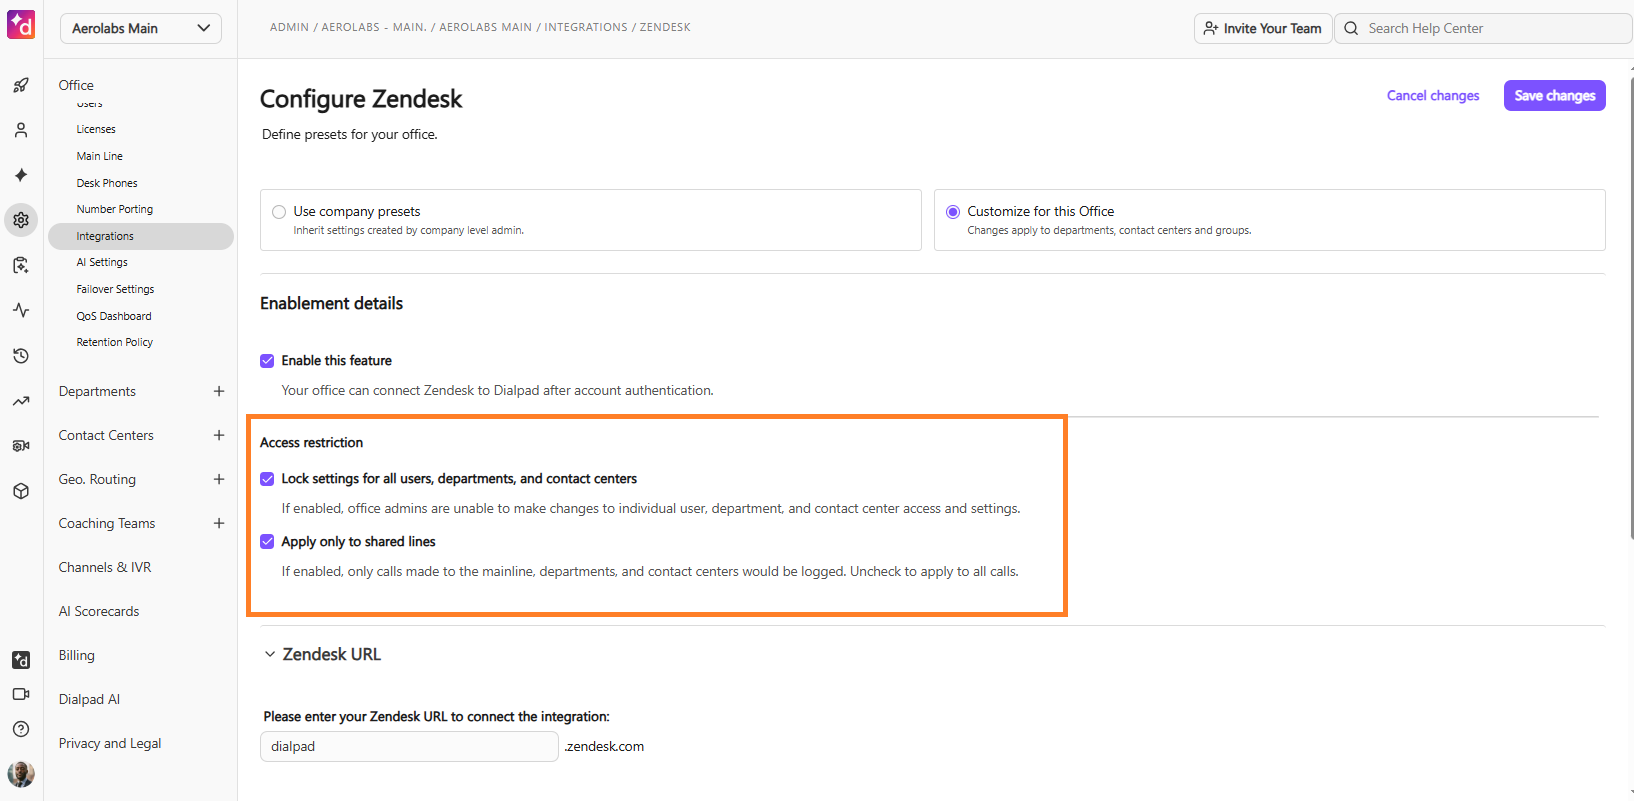This screenshot has height=801, width=1634.
Task: Click the dark Dialpad app icon near bottom
Action: (21, 660)
